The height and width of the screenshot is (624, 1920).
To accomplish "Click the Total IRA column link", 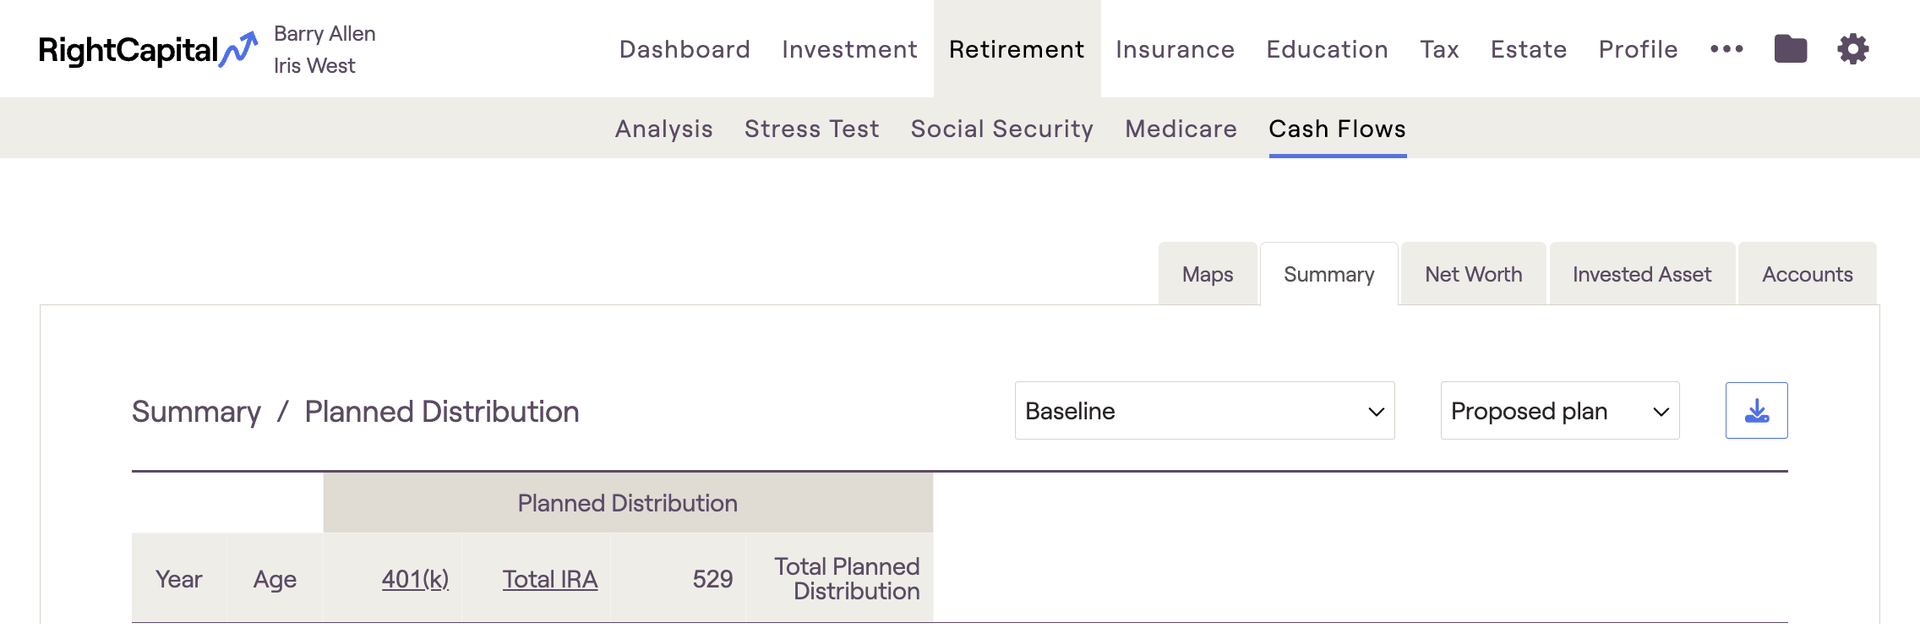I will 550,579.
